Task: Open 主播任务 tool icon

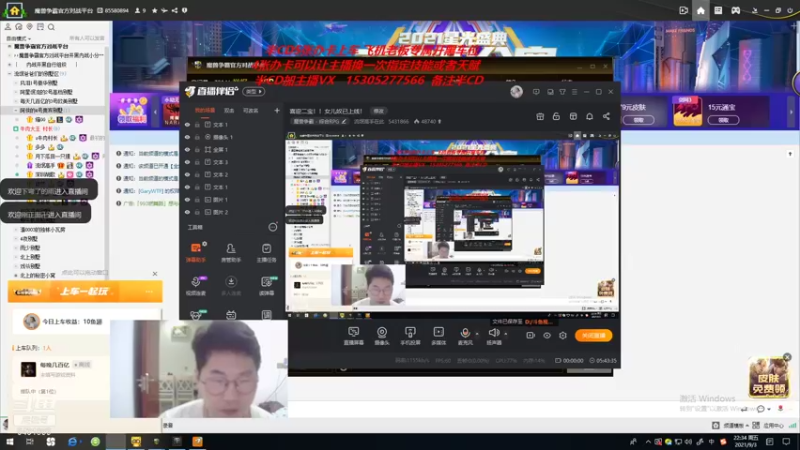Action: click(266, 252)
